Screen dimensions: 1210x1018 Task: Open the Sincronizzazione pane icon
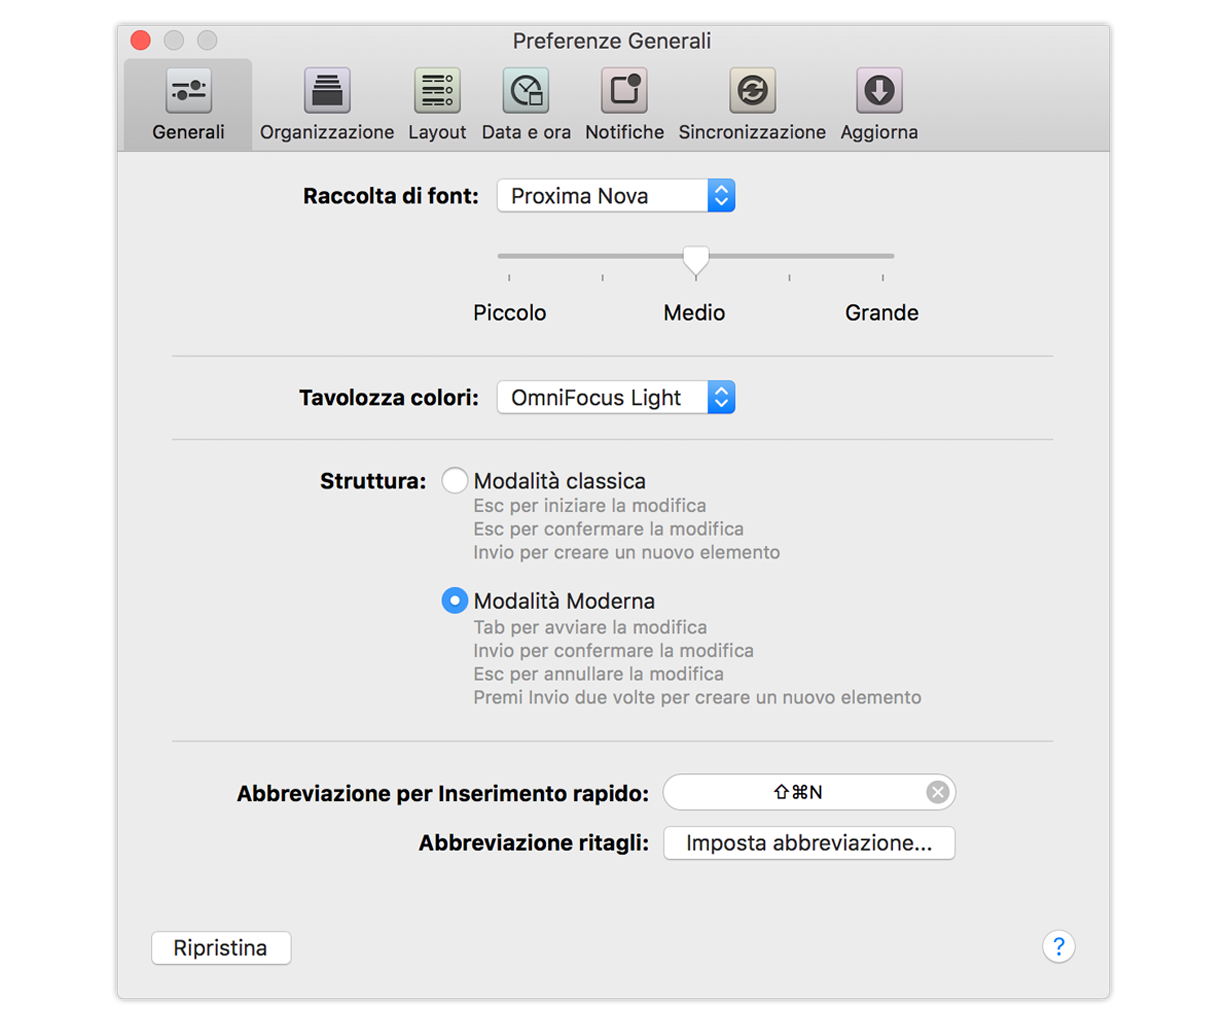point(752,95)
